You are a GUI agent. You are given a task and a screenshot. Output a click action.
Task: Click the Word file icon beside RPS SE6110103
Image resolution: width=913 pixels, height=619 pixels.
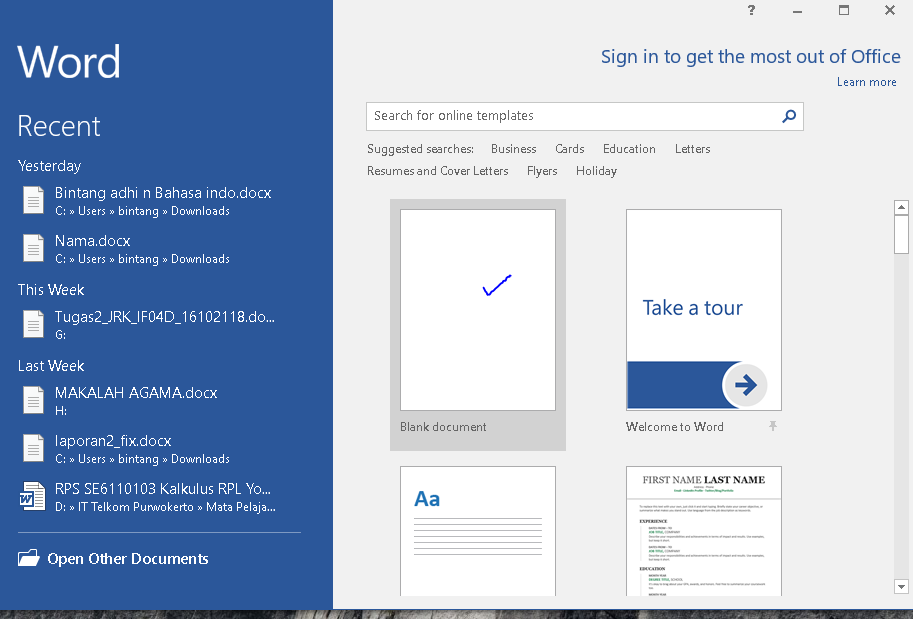click(x=32, y=496)
